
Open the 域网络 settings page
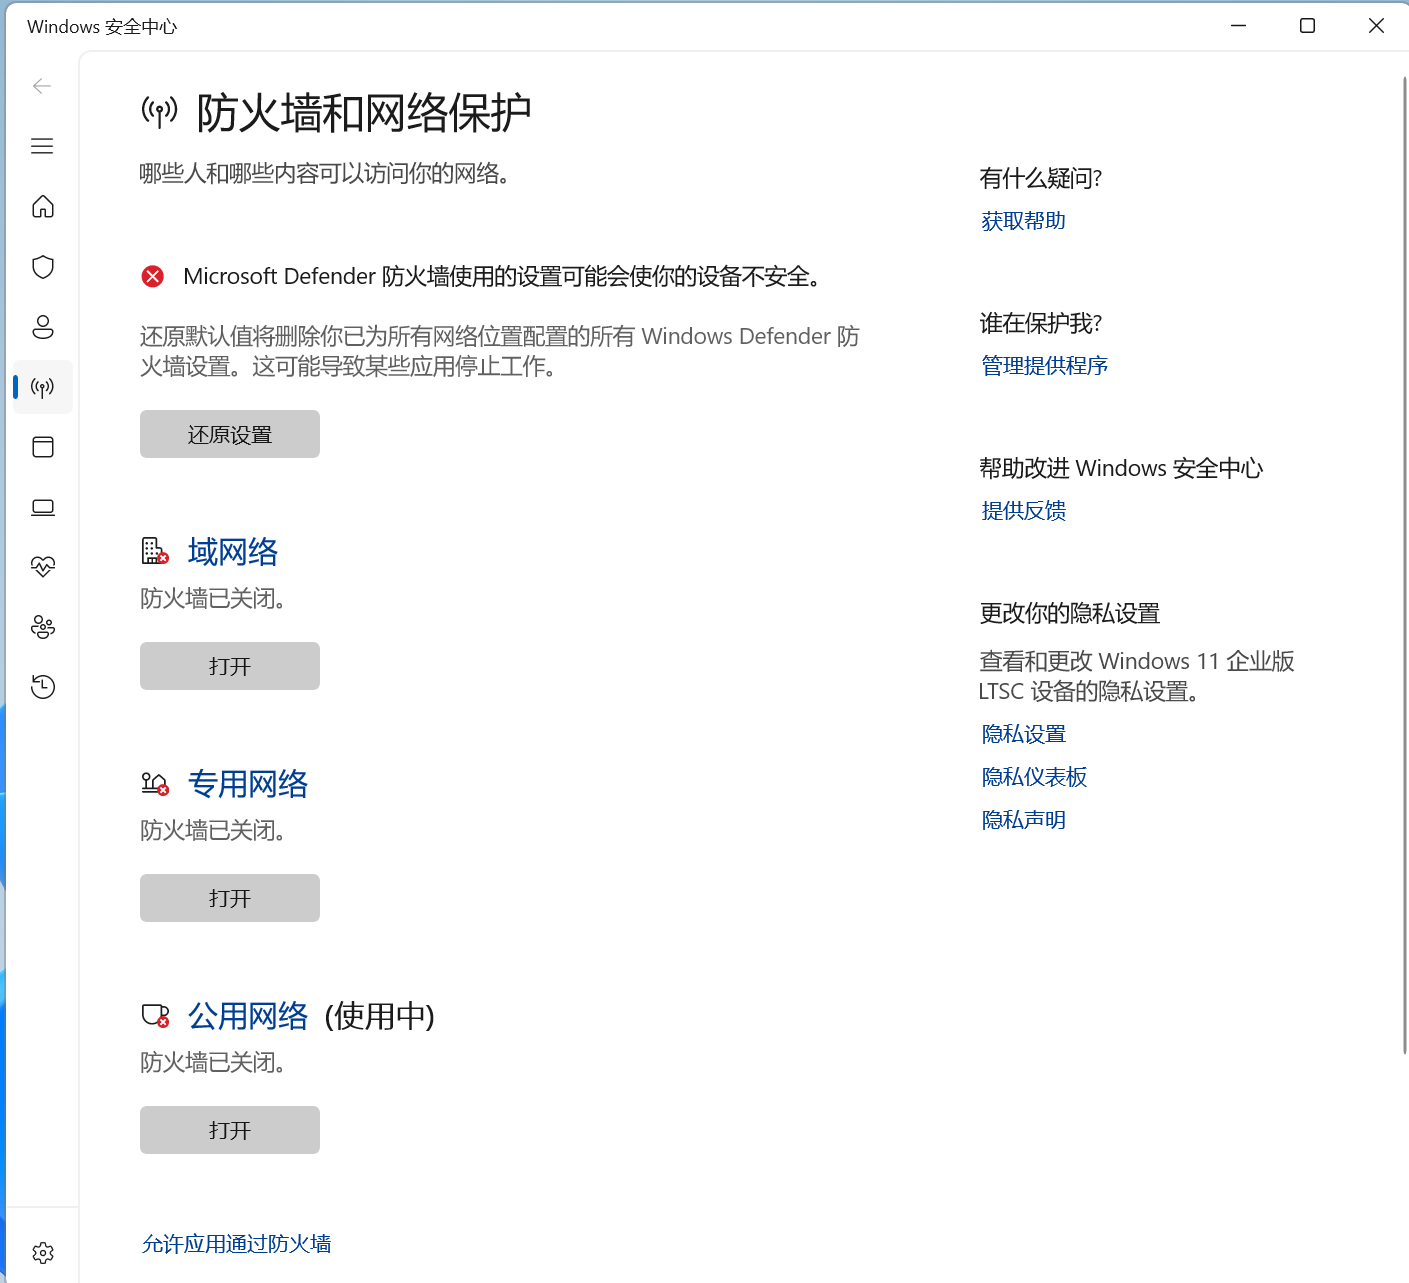click(x=232, y=552)
